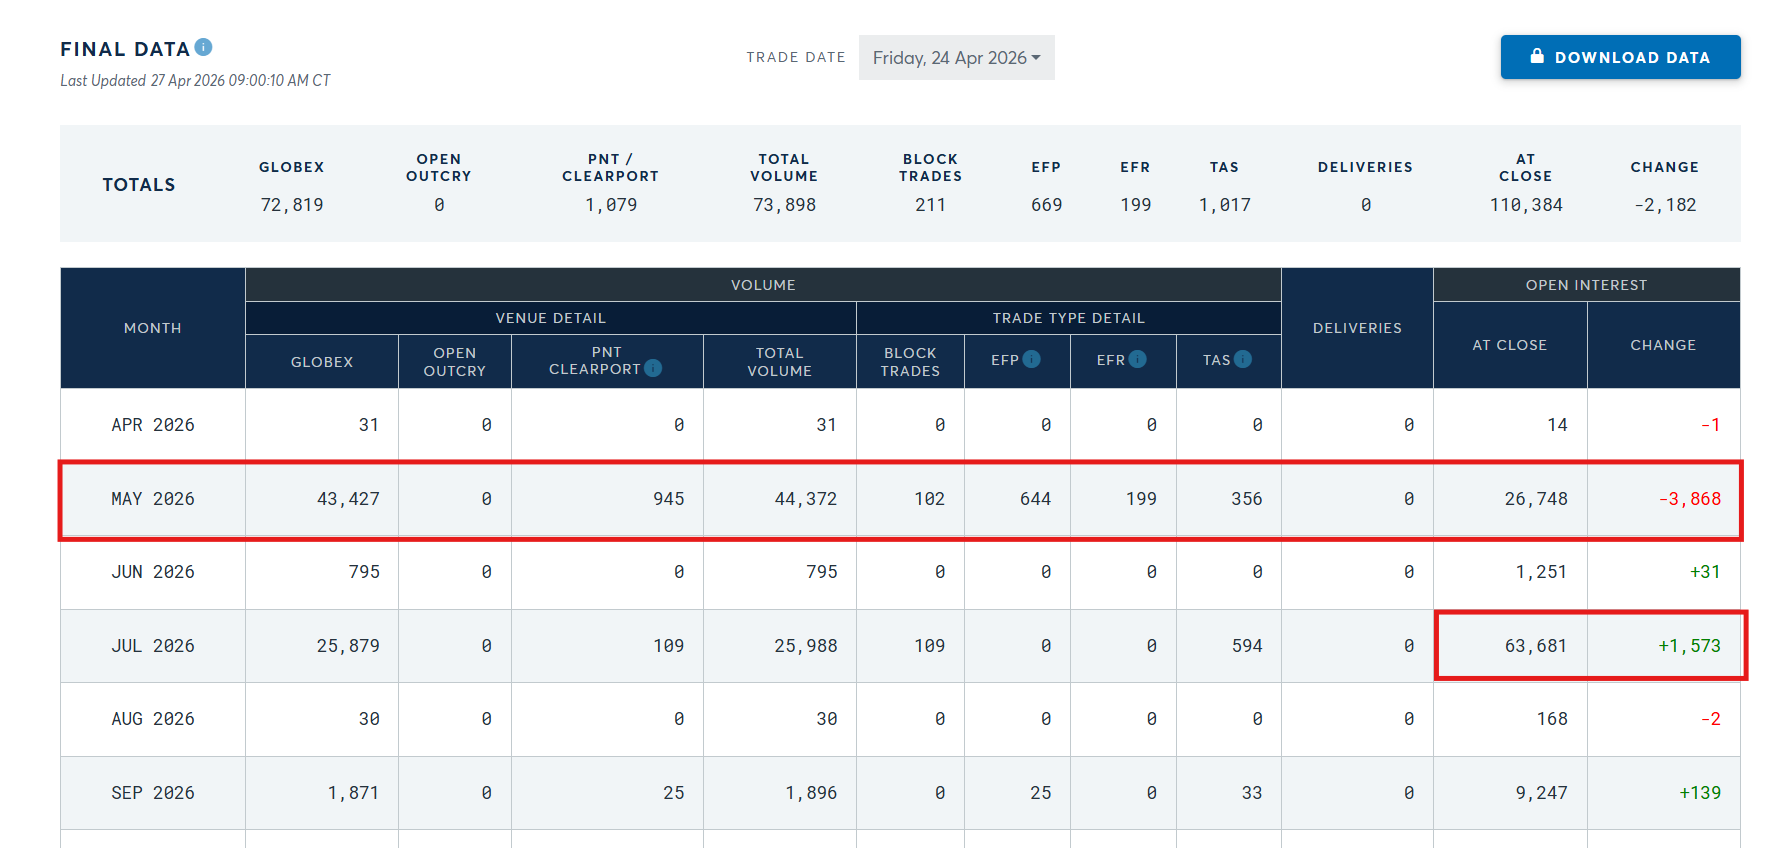Screen dimensions: 1772x848
Task: Click the At Close column under Open Interest
Action: click(1509, 345)
